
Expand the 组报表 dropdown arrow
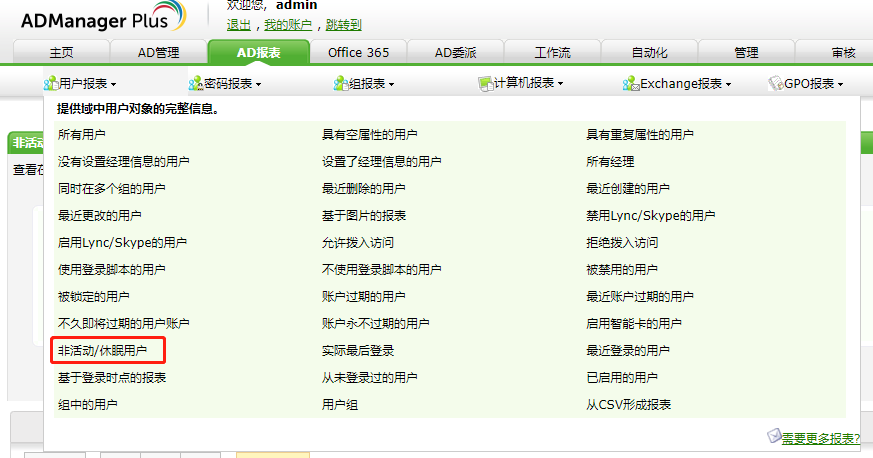(391, 85)
